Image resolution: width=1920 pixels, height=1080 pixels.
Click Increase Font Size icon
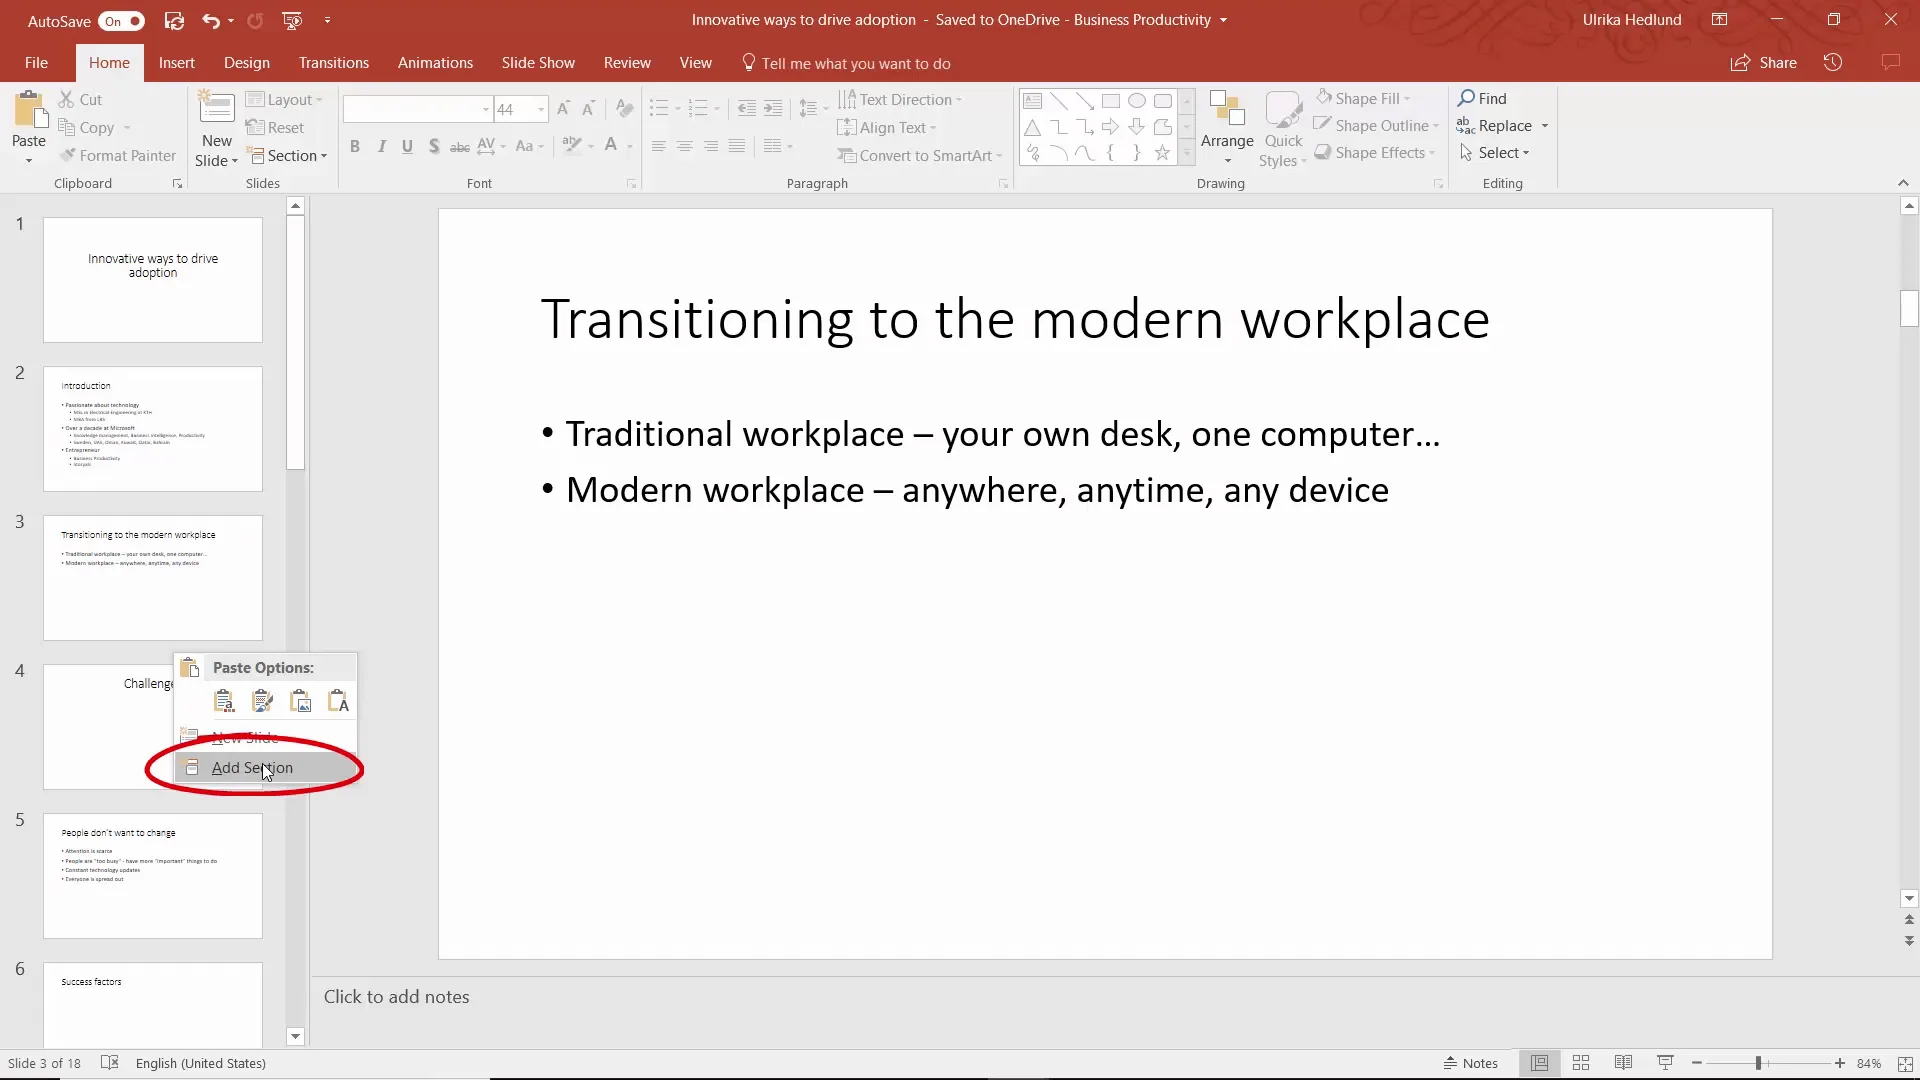[x=563, y=109]
